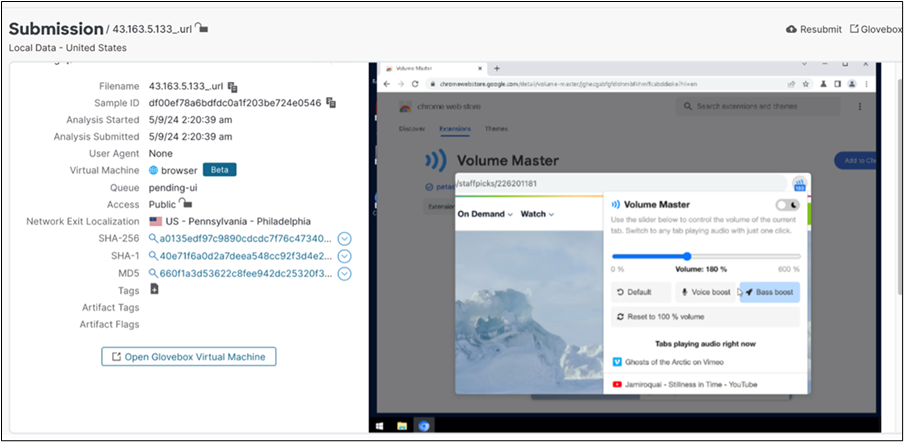The width and height of the screenshot is (904, 442).
Task: Click the open lock icon in submission title
Action: (201, 27)
